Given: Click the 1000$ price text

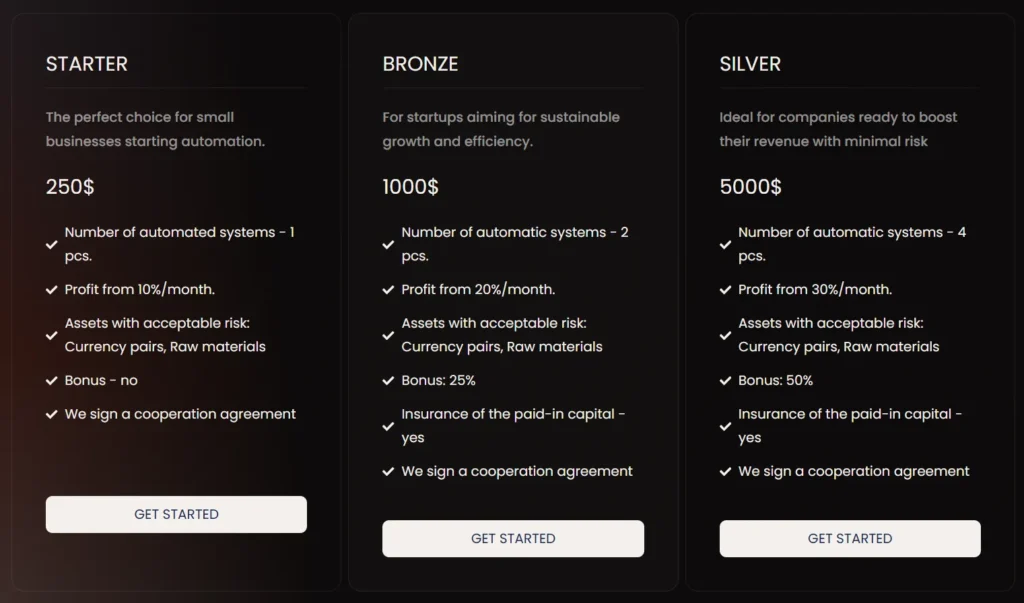Looking at the screenshot, I should click(x=410, y=187).
